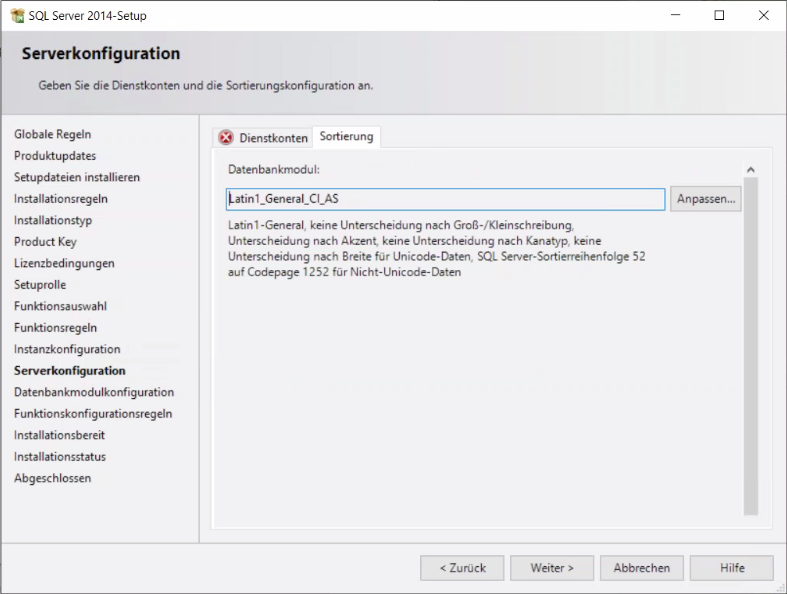787x594 pixels.
Task: Maximize the SQL Server setup window
Action: click(718, 16)
